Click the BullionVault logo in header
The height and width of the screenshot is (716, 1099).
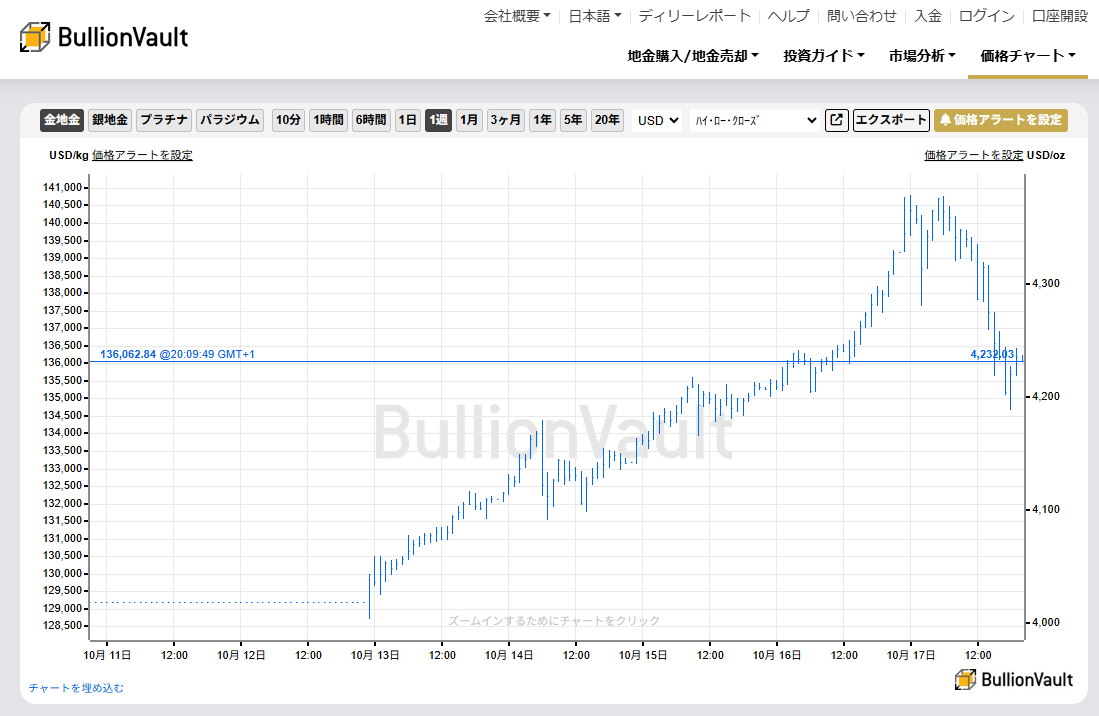point(104,37)
